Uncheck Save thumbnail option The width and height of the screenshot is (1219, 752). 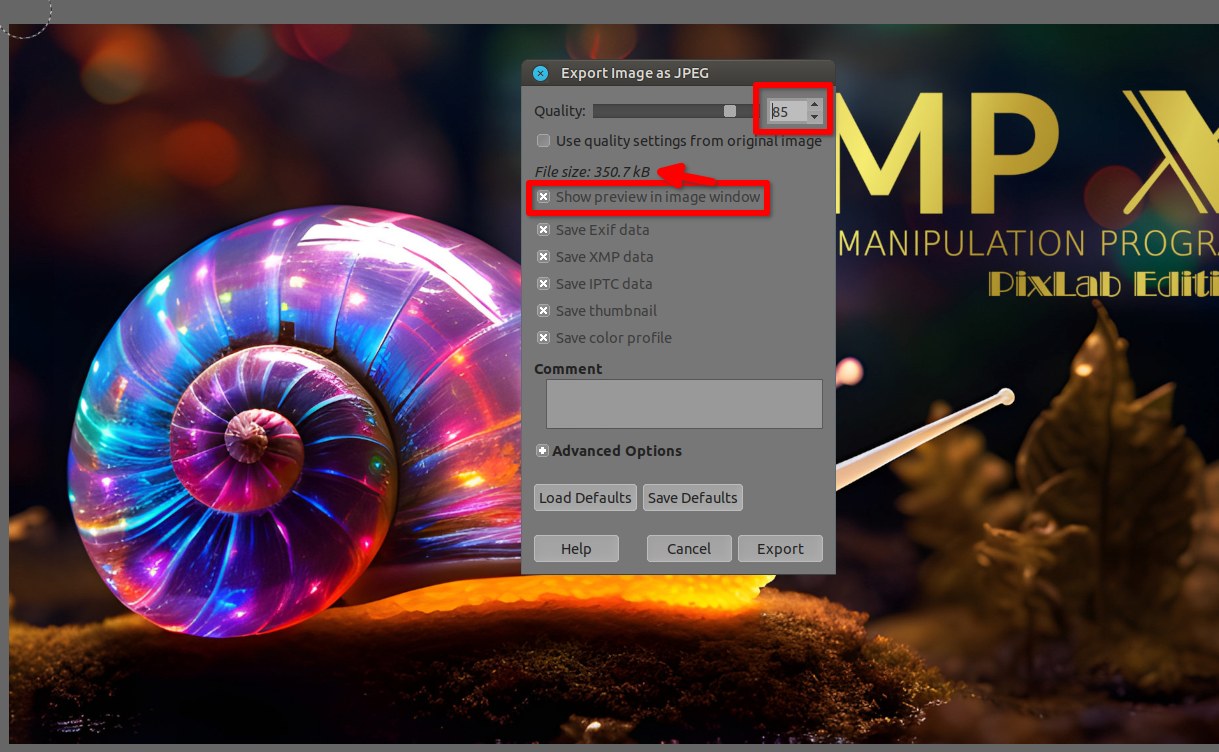click(543, 311)
